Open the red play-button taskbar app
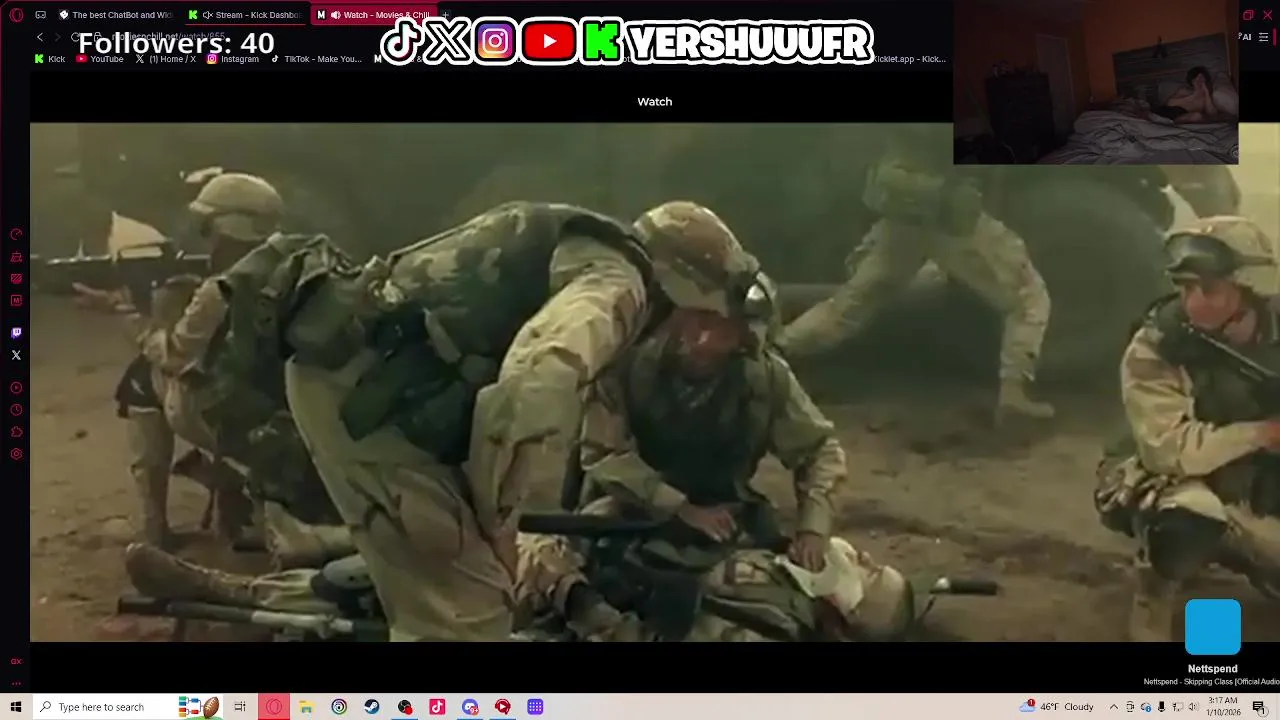The image size is (1280, 720). point(503,707)
